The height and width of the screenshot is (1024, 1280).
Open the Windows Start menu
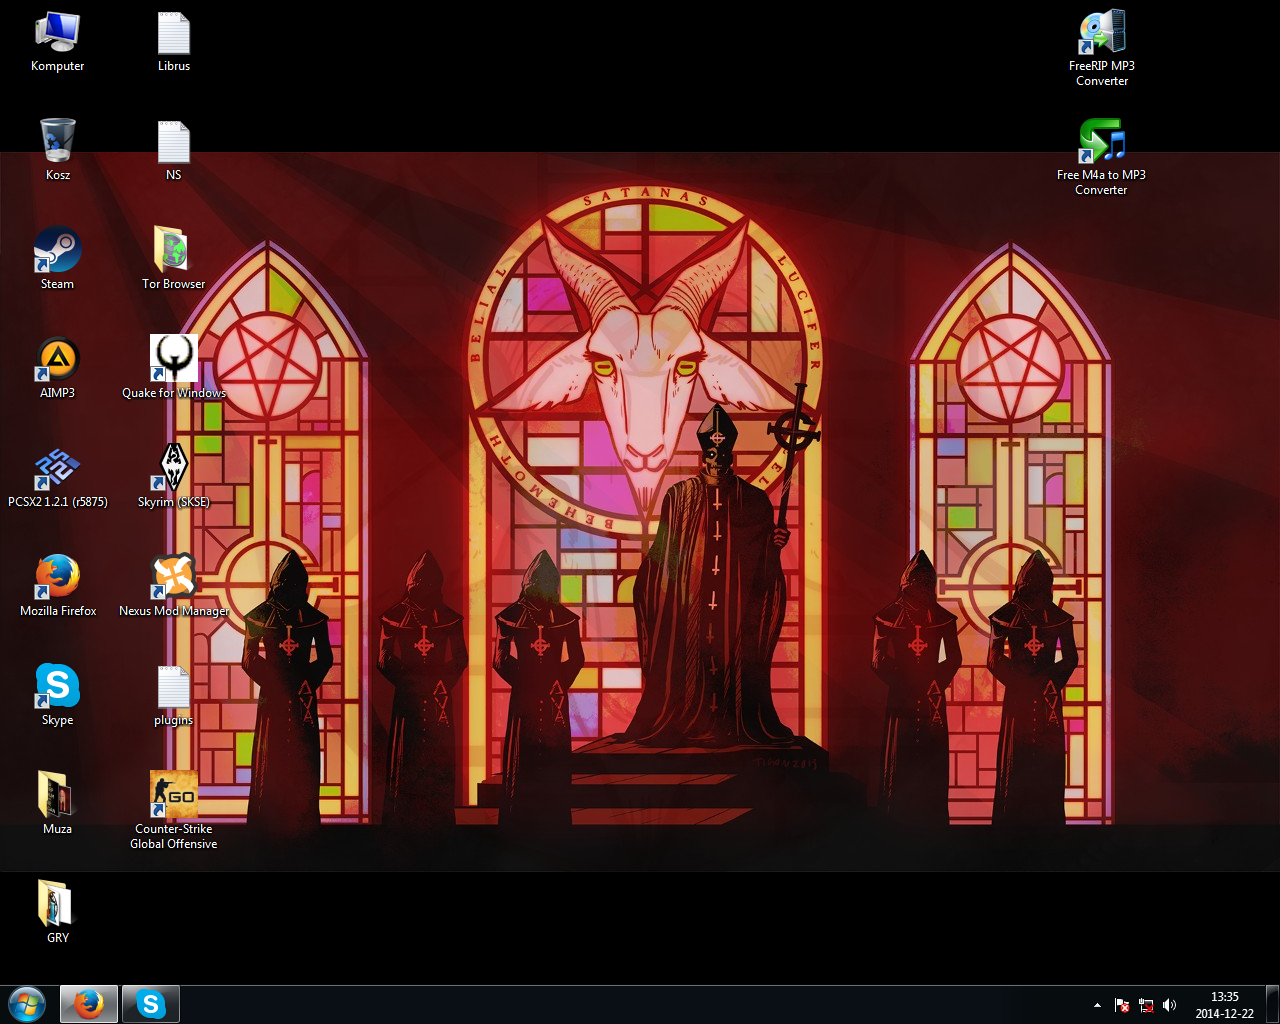tap(27, 1004)
